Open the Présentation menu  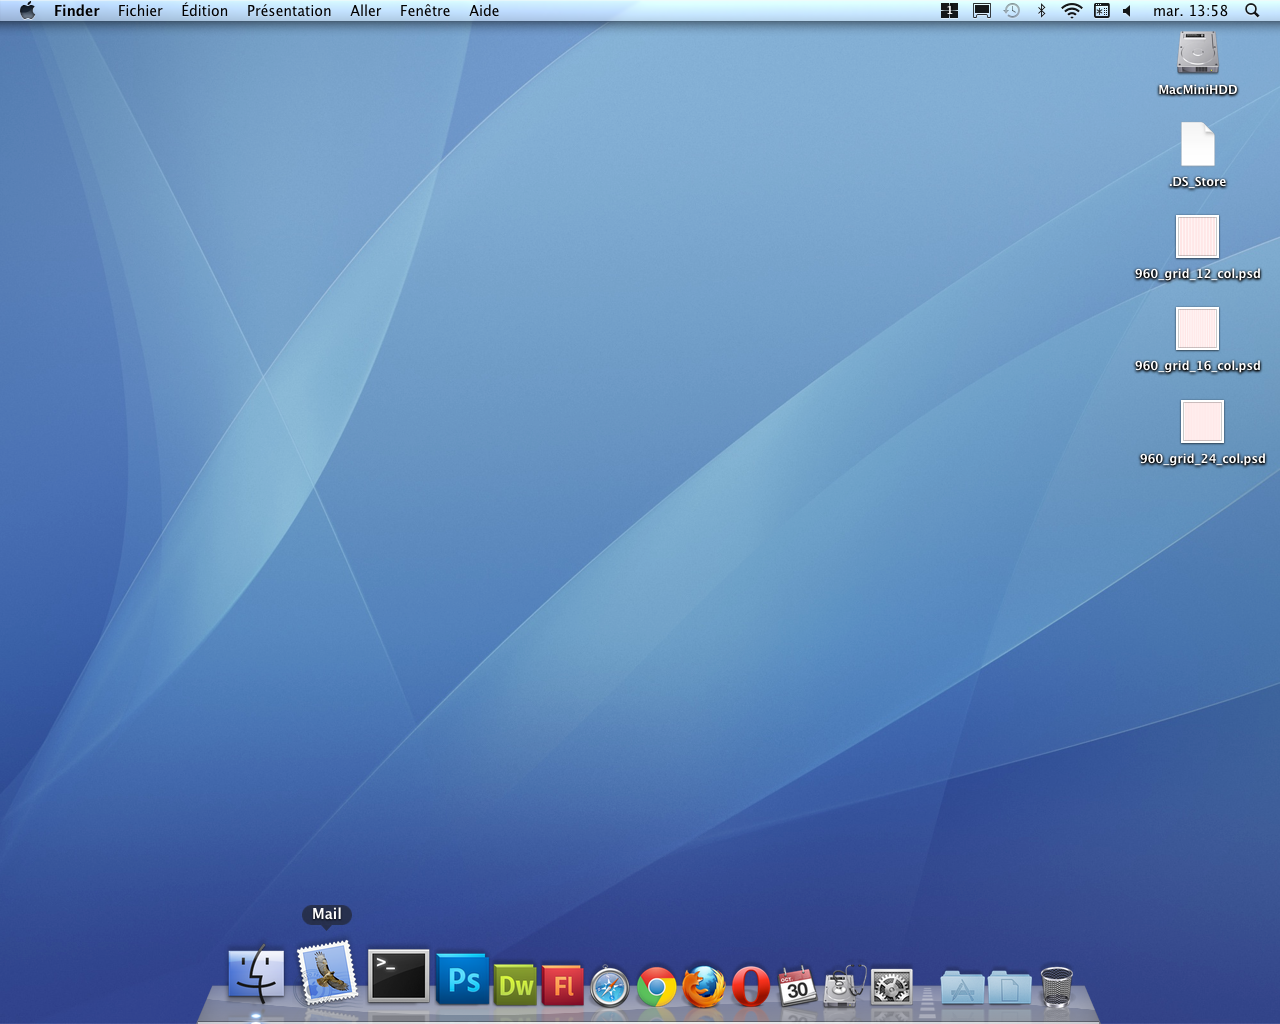coord(289,11)
